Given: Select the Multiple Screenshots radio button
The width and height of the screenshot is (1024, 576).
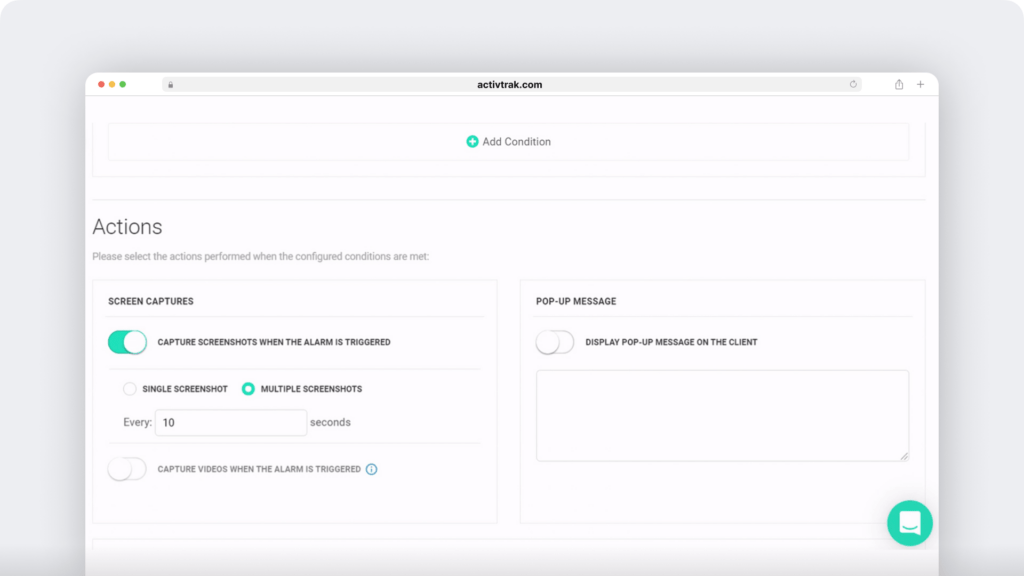Looking at the screenshot, I should pos(248,389).
